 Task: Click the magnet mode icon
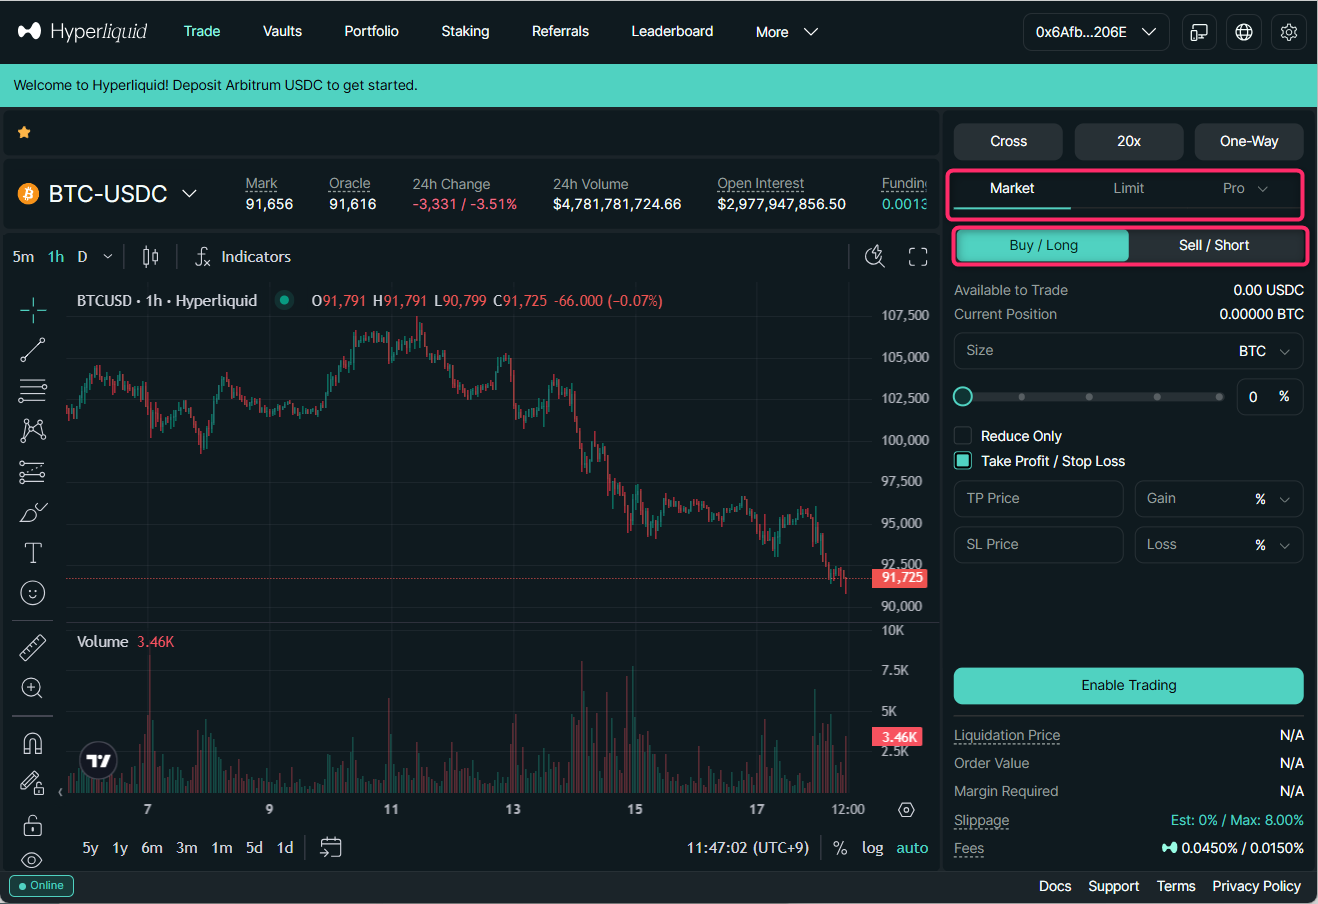point(33,743)
